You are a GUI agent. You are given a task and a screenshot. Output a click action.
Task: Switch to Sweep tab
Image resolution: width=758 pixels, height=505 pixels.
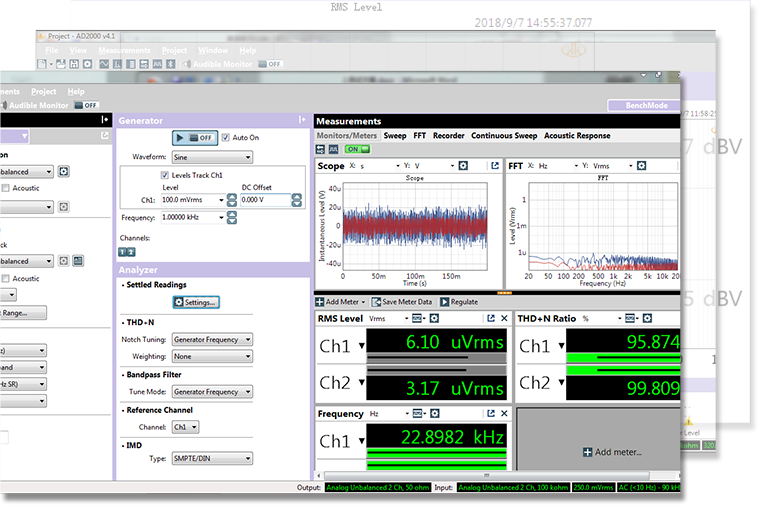click(x=395, y=136)
